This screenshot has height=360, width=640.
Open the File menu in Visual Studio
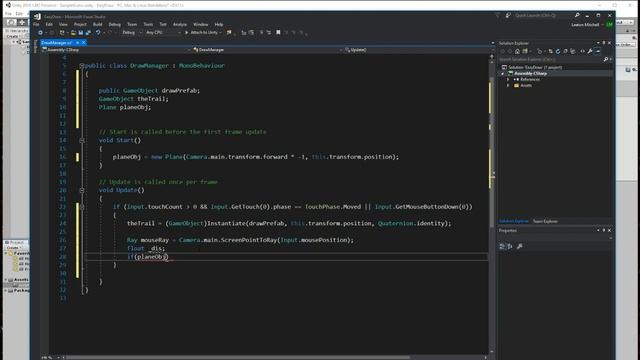click(36, 24)
